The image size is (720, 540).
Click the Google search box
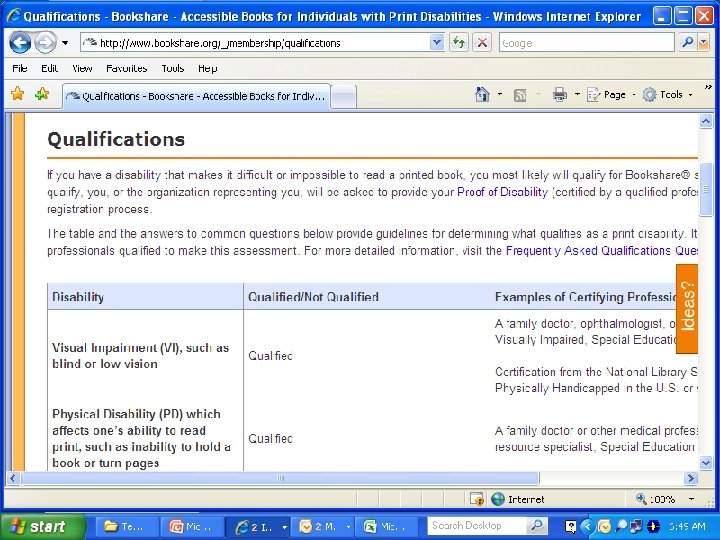pos(586,43)
